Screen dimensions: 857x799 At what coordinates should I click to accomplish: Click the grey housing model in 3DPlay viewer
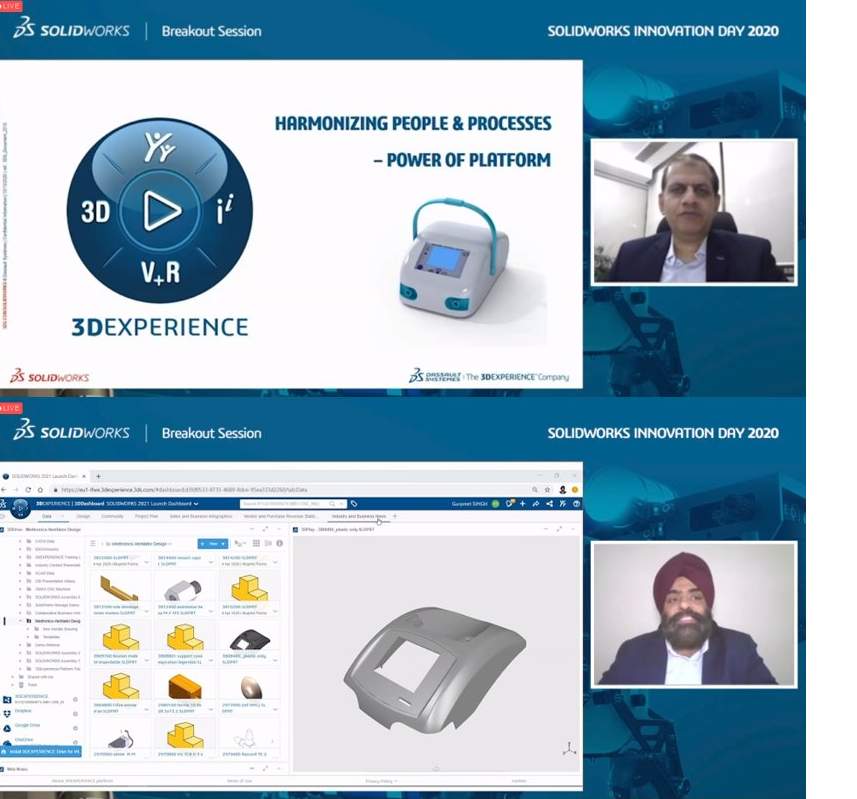pyautogui.click(x=435, y=668)
